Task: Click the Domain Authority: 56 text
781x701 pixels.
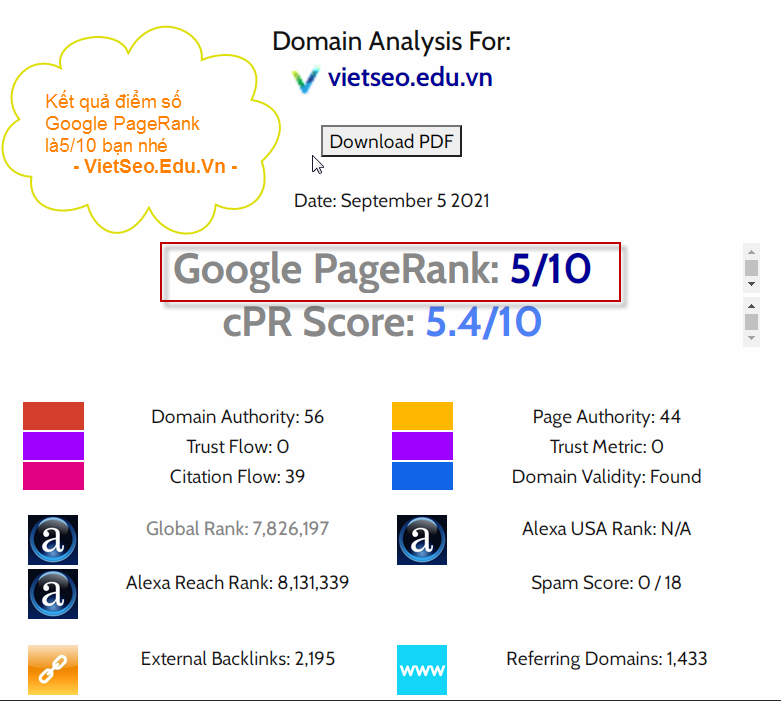Action: click(238, 417)
